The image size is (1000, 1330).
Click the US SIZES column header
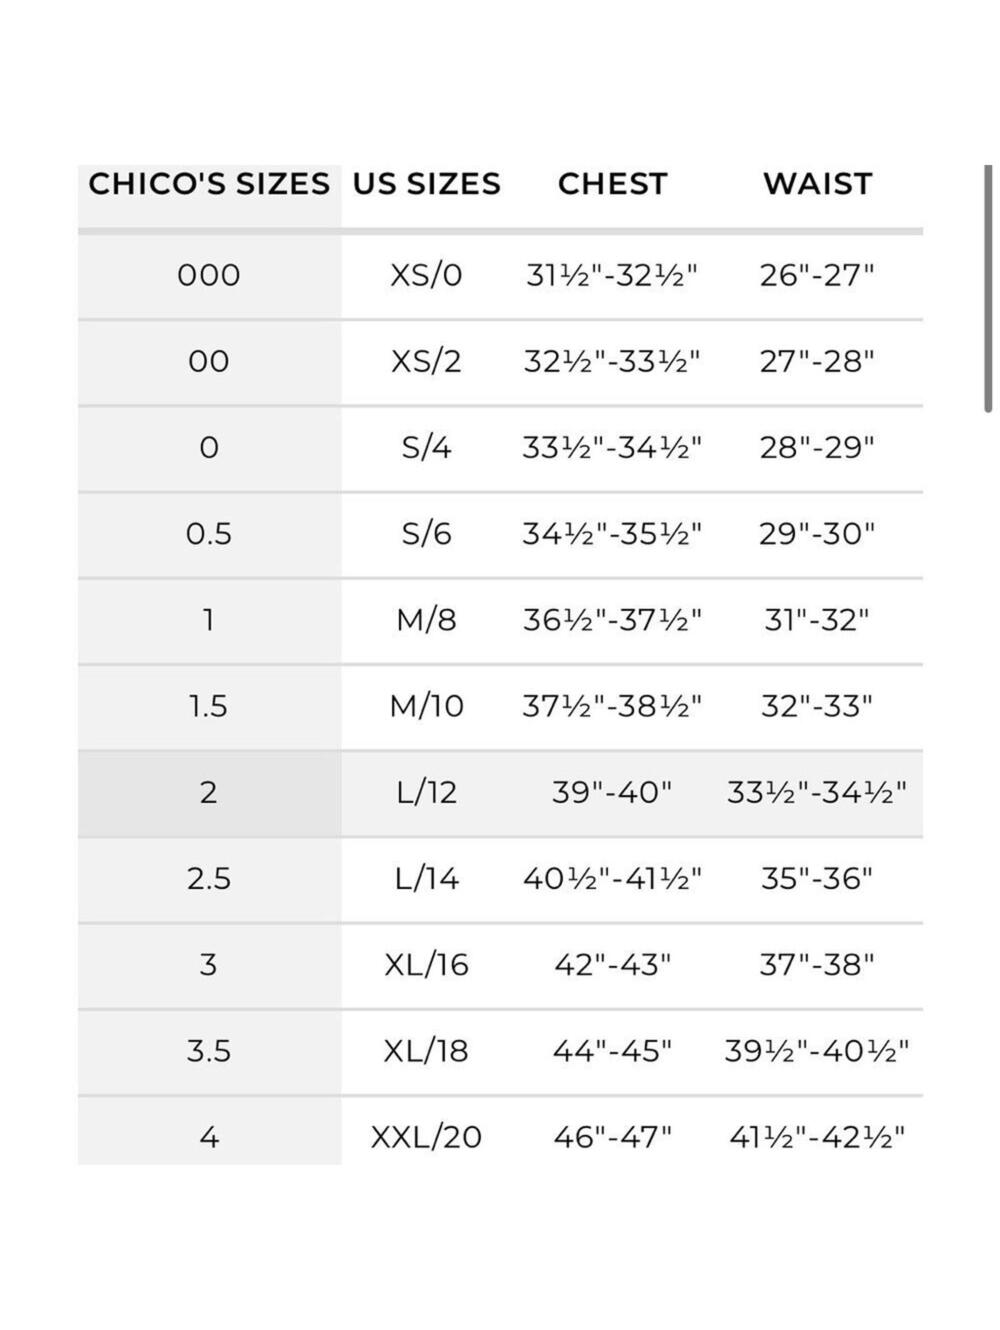[427, 184]
